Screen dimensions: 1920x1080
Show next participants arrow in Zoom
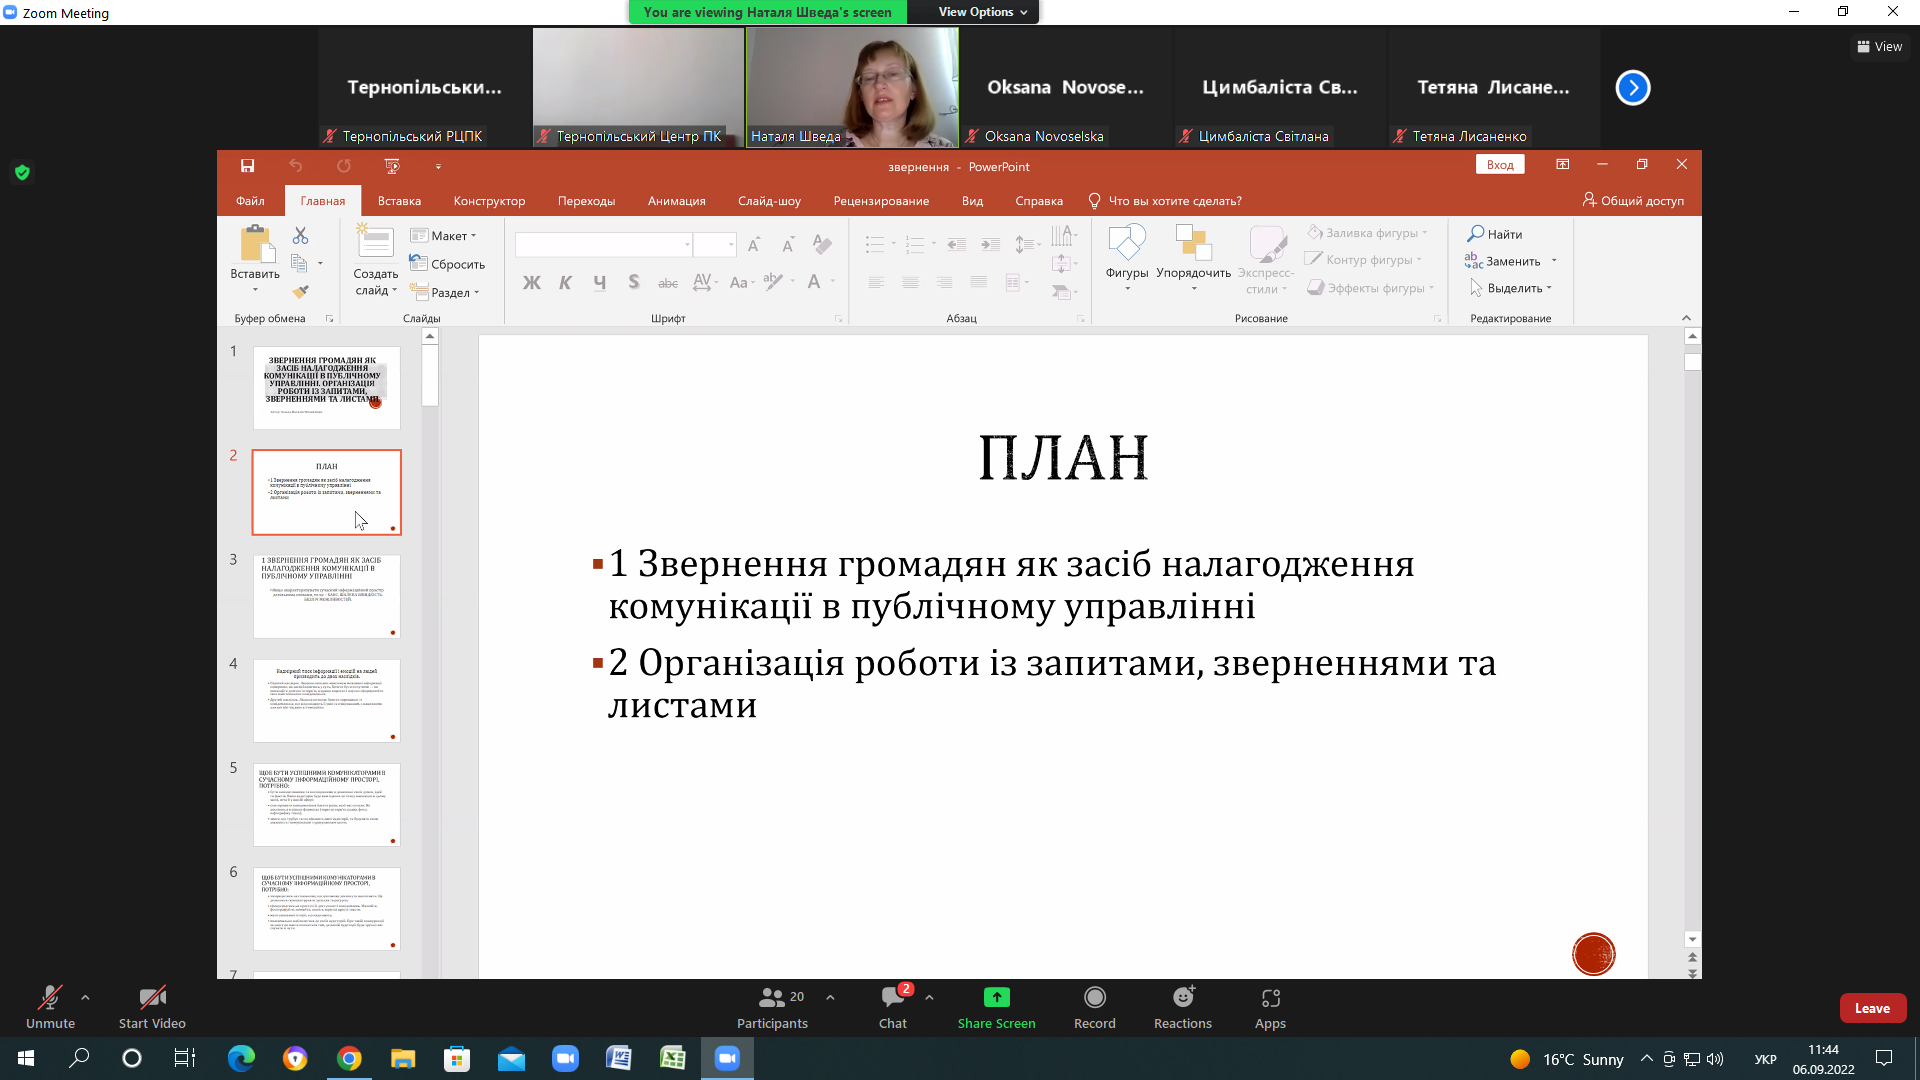click(1633, 88)
